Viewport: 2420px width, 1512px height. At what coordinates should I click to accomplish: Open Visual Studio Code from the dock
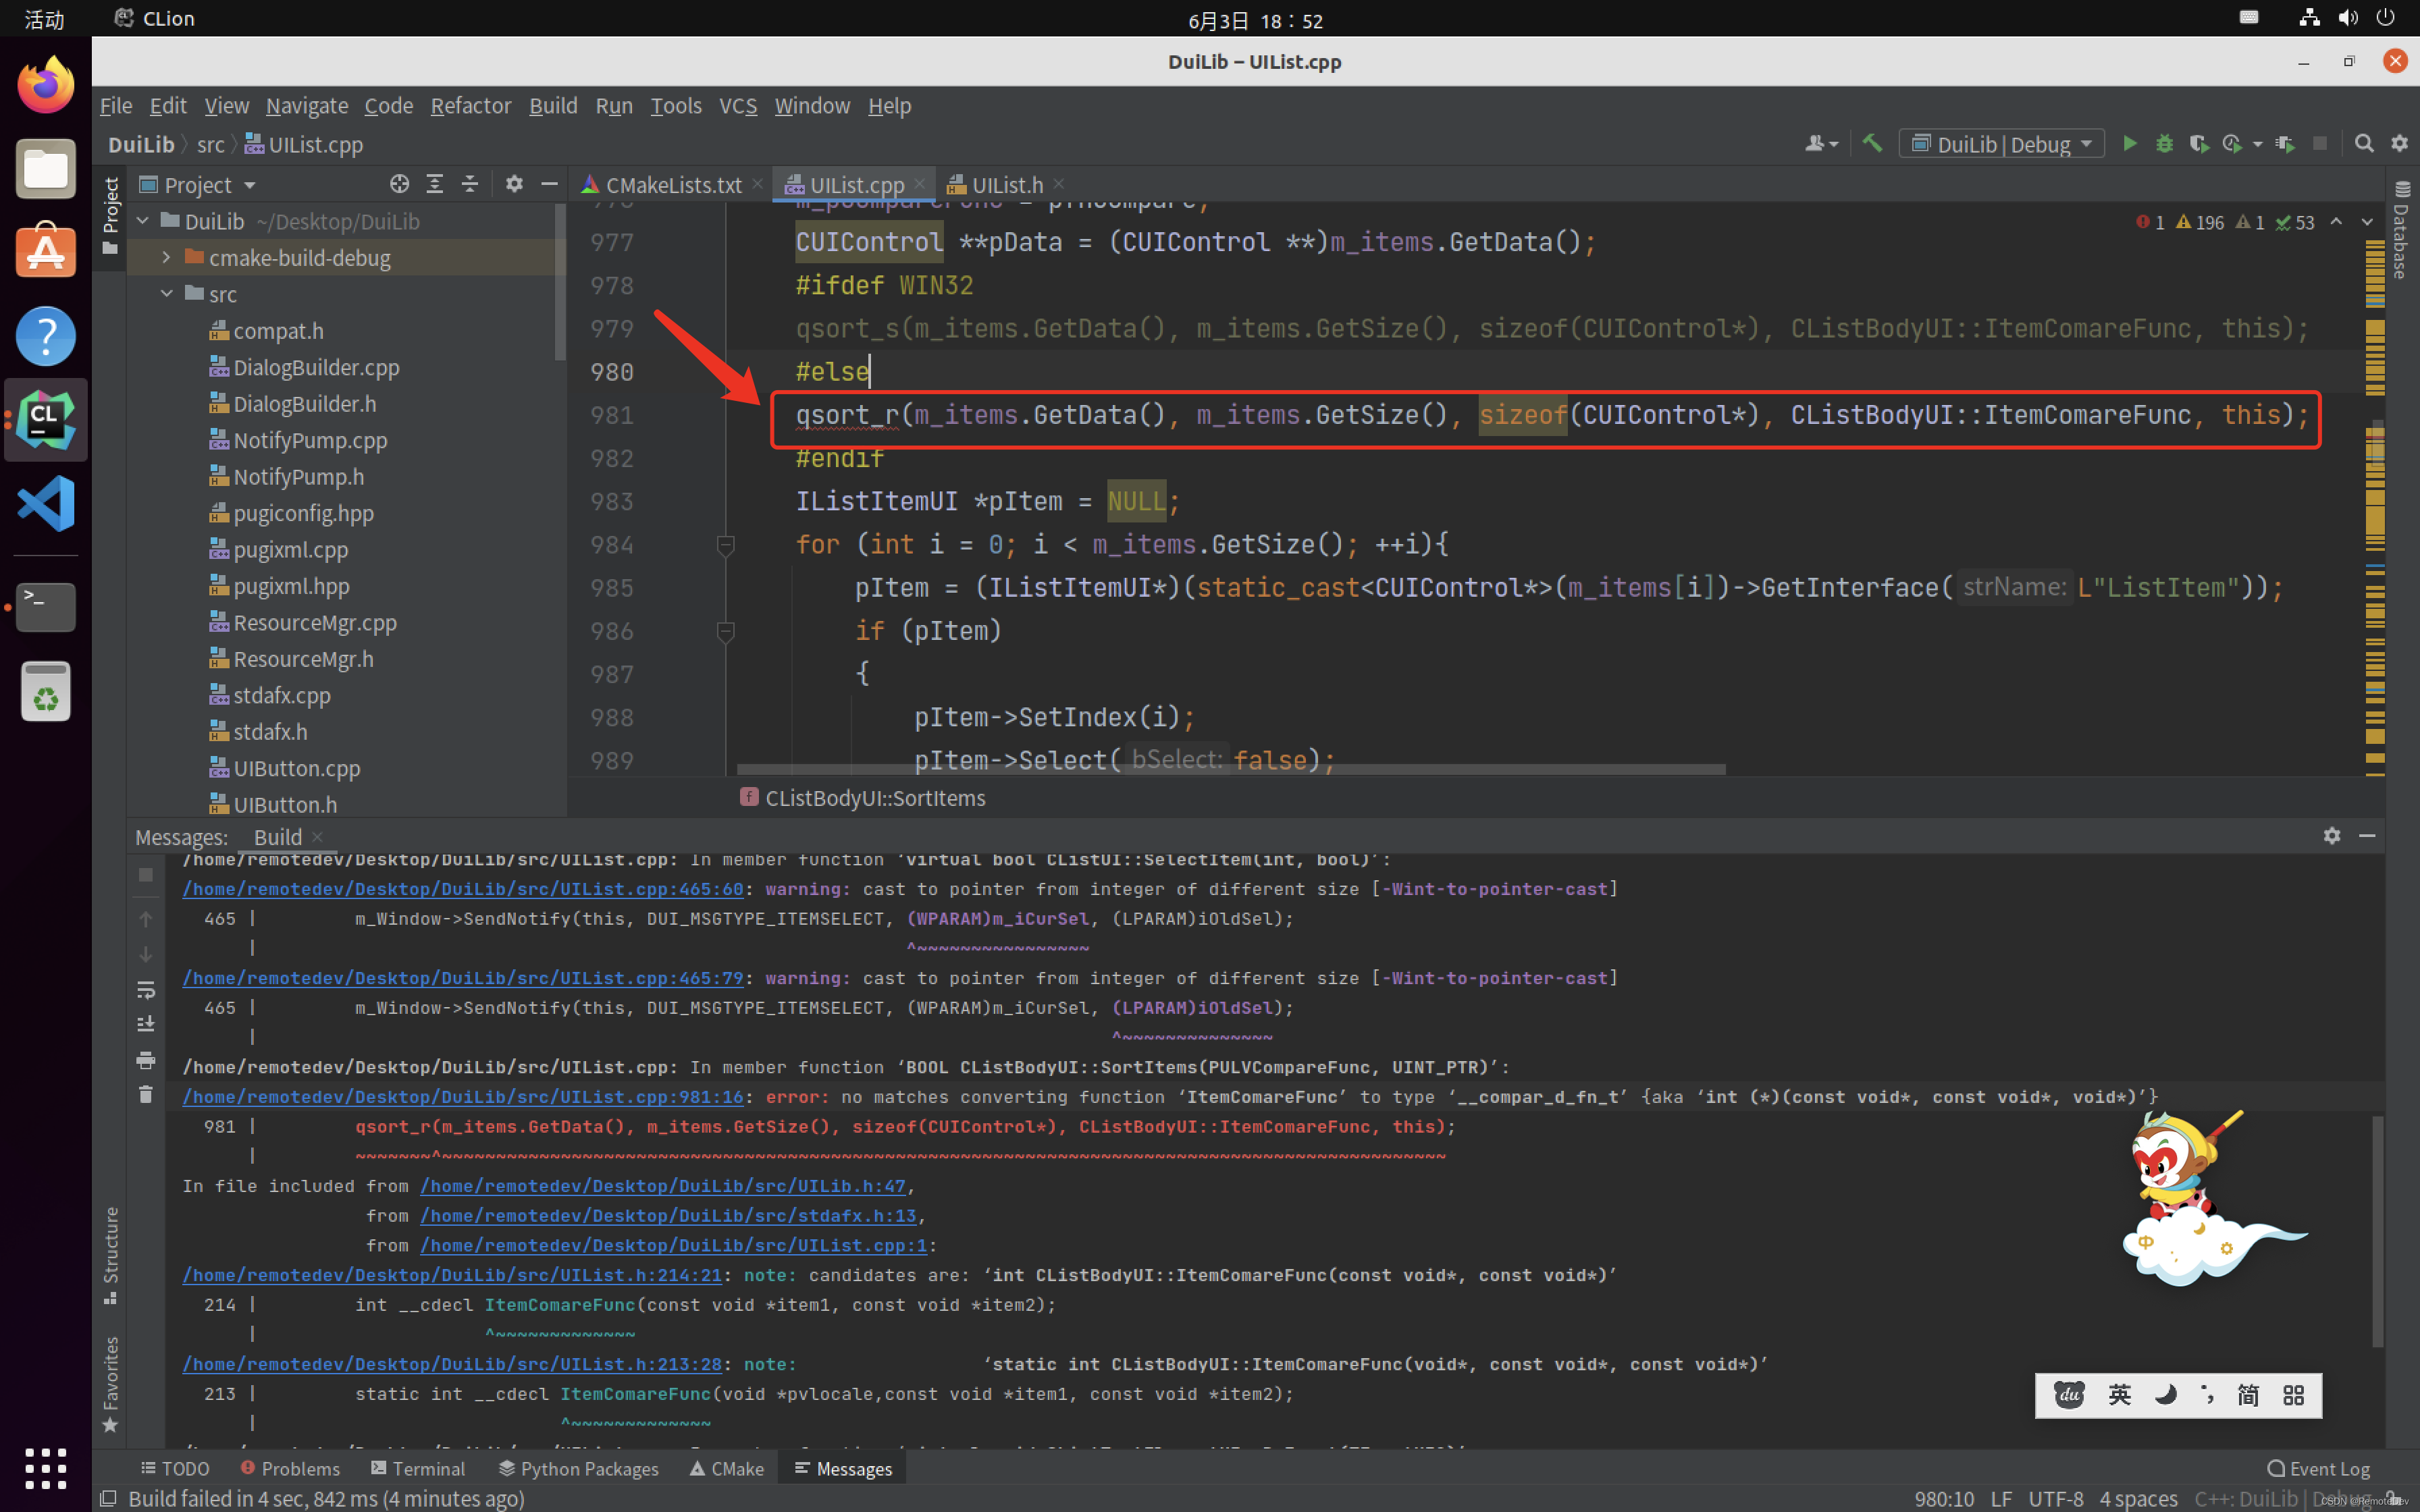coord(46,503)
